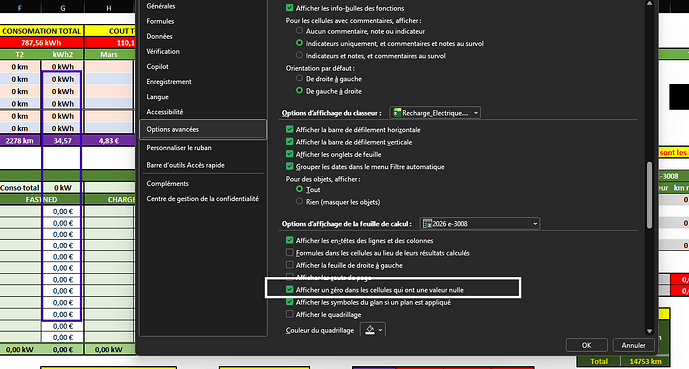Toggle Afficher les symboles du plan

(289, 302)
